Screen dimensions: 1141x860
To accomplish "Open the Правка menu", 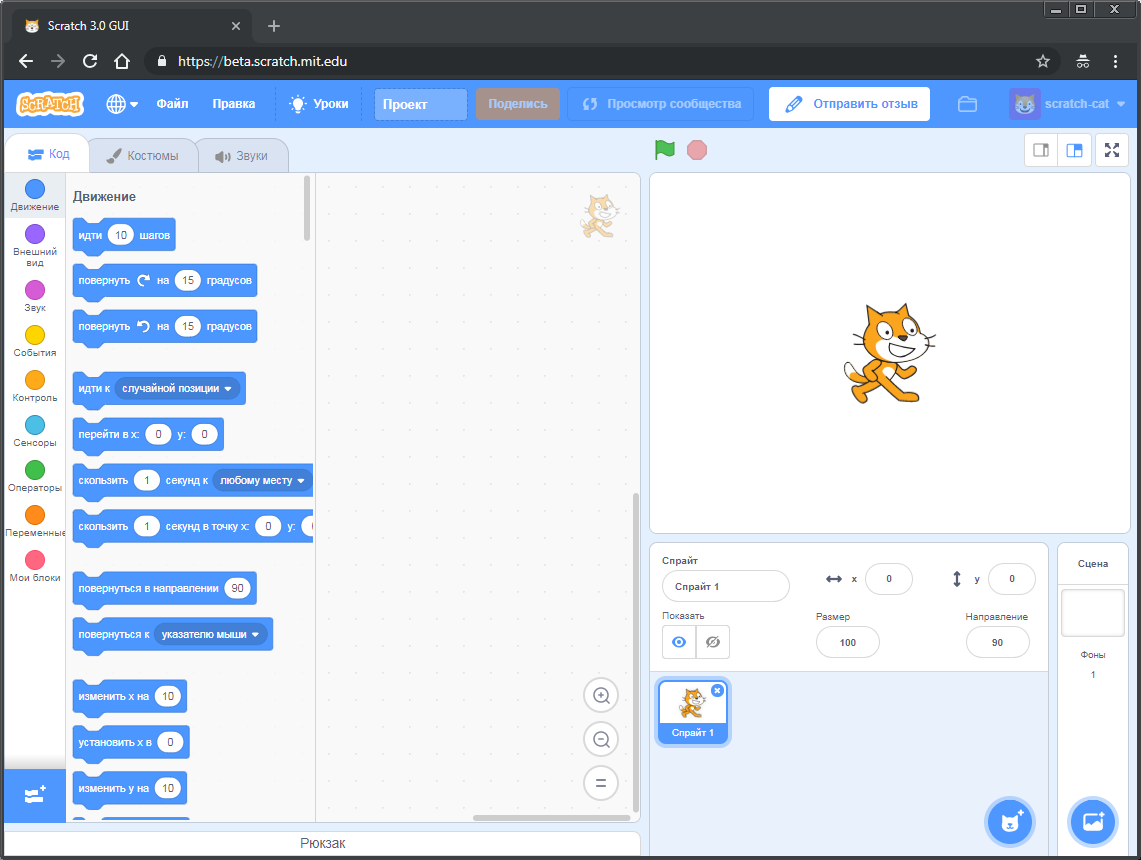I will click(234, 104).
